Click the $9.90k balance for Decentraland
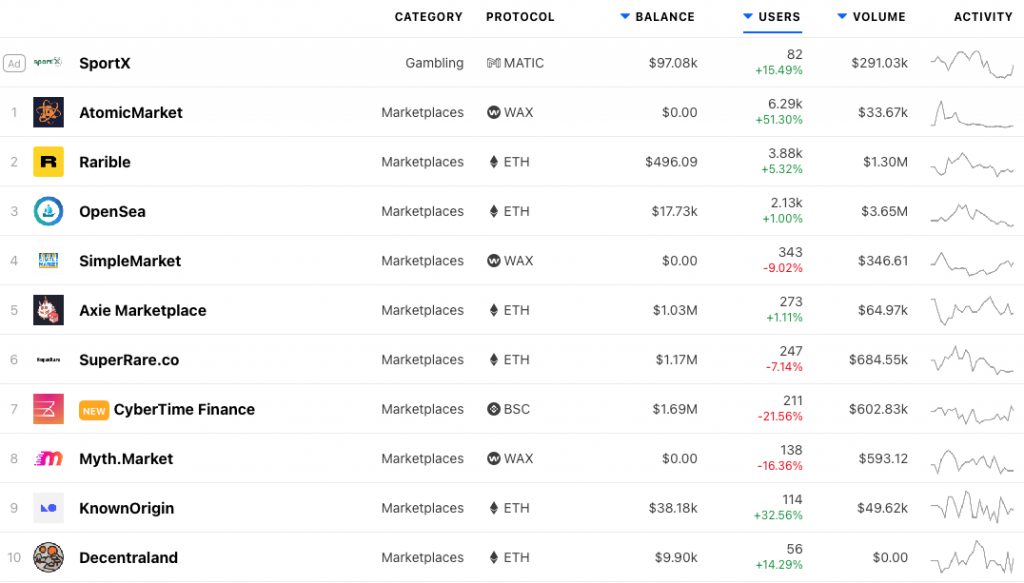Screen dimensions: 1024x583 point(676,558)
